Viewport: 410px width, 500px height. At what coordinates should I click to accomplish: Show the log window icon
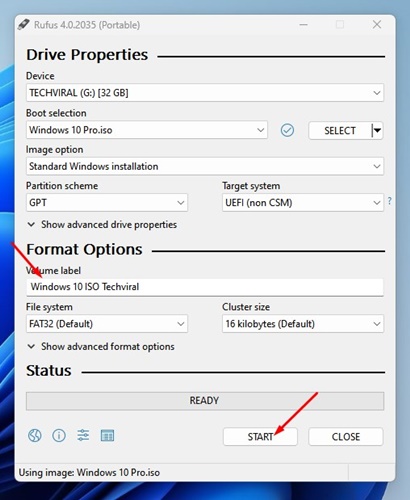[107, 435]
